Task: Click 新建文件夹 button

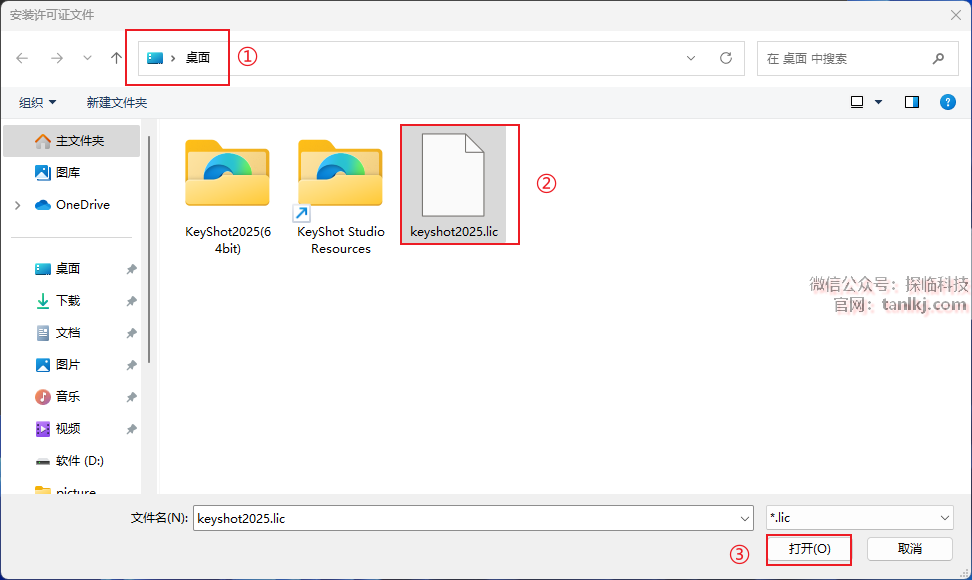Action: coord(117,102)
